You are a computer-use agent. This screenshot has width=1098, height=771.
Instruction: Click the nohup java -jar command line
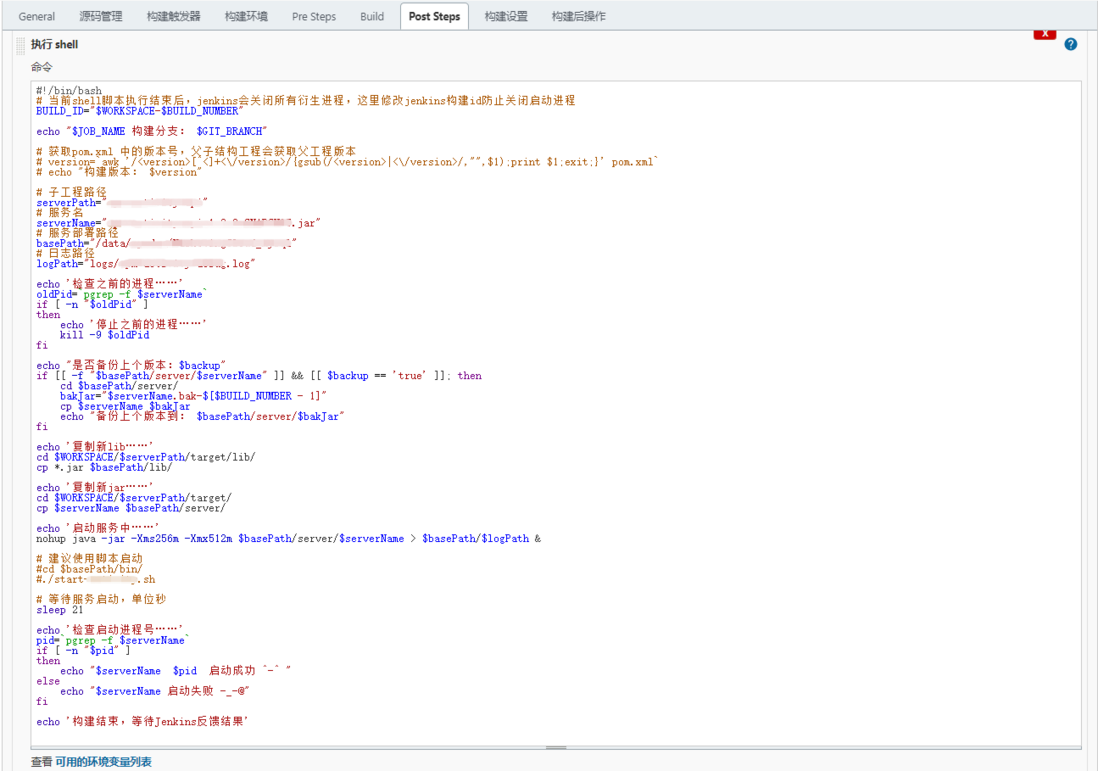click(x=289, y=539)
